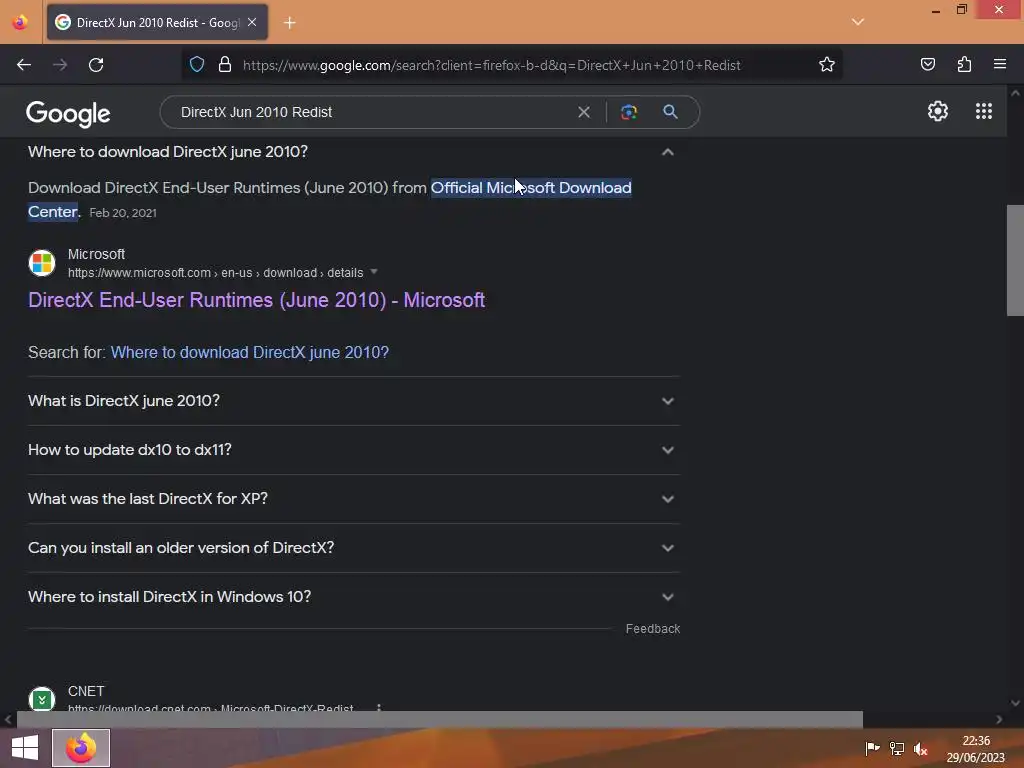Reload the current page
Image resolution: width=1024 pixels, height=768 pixels.
point(96,65)
